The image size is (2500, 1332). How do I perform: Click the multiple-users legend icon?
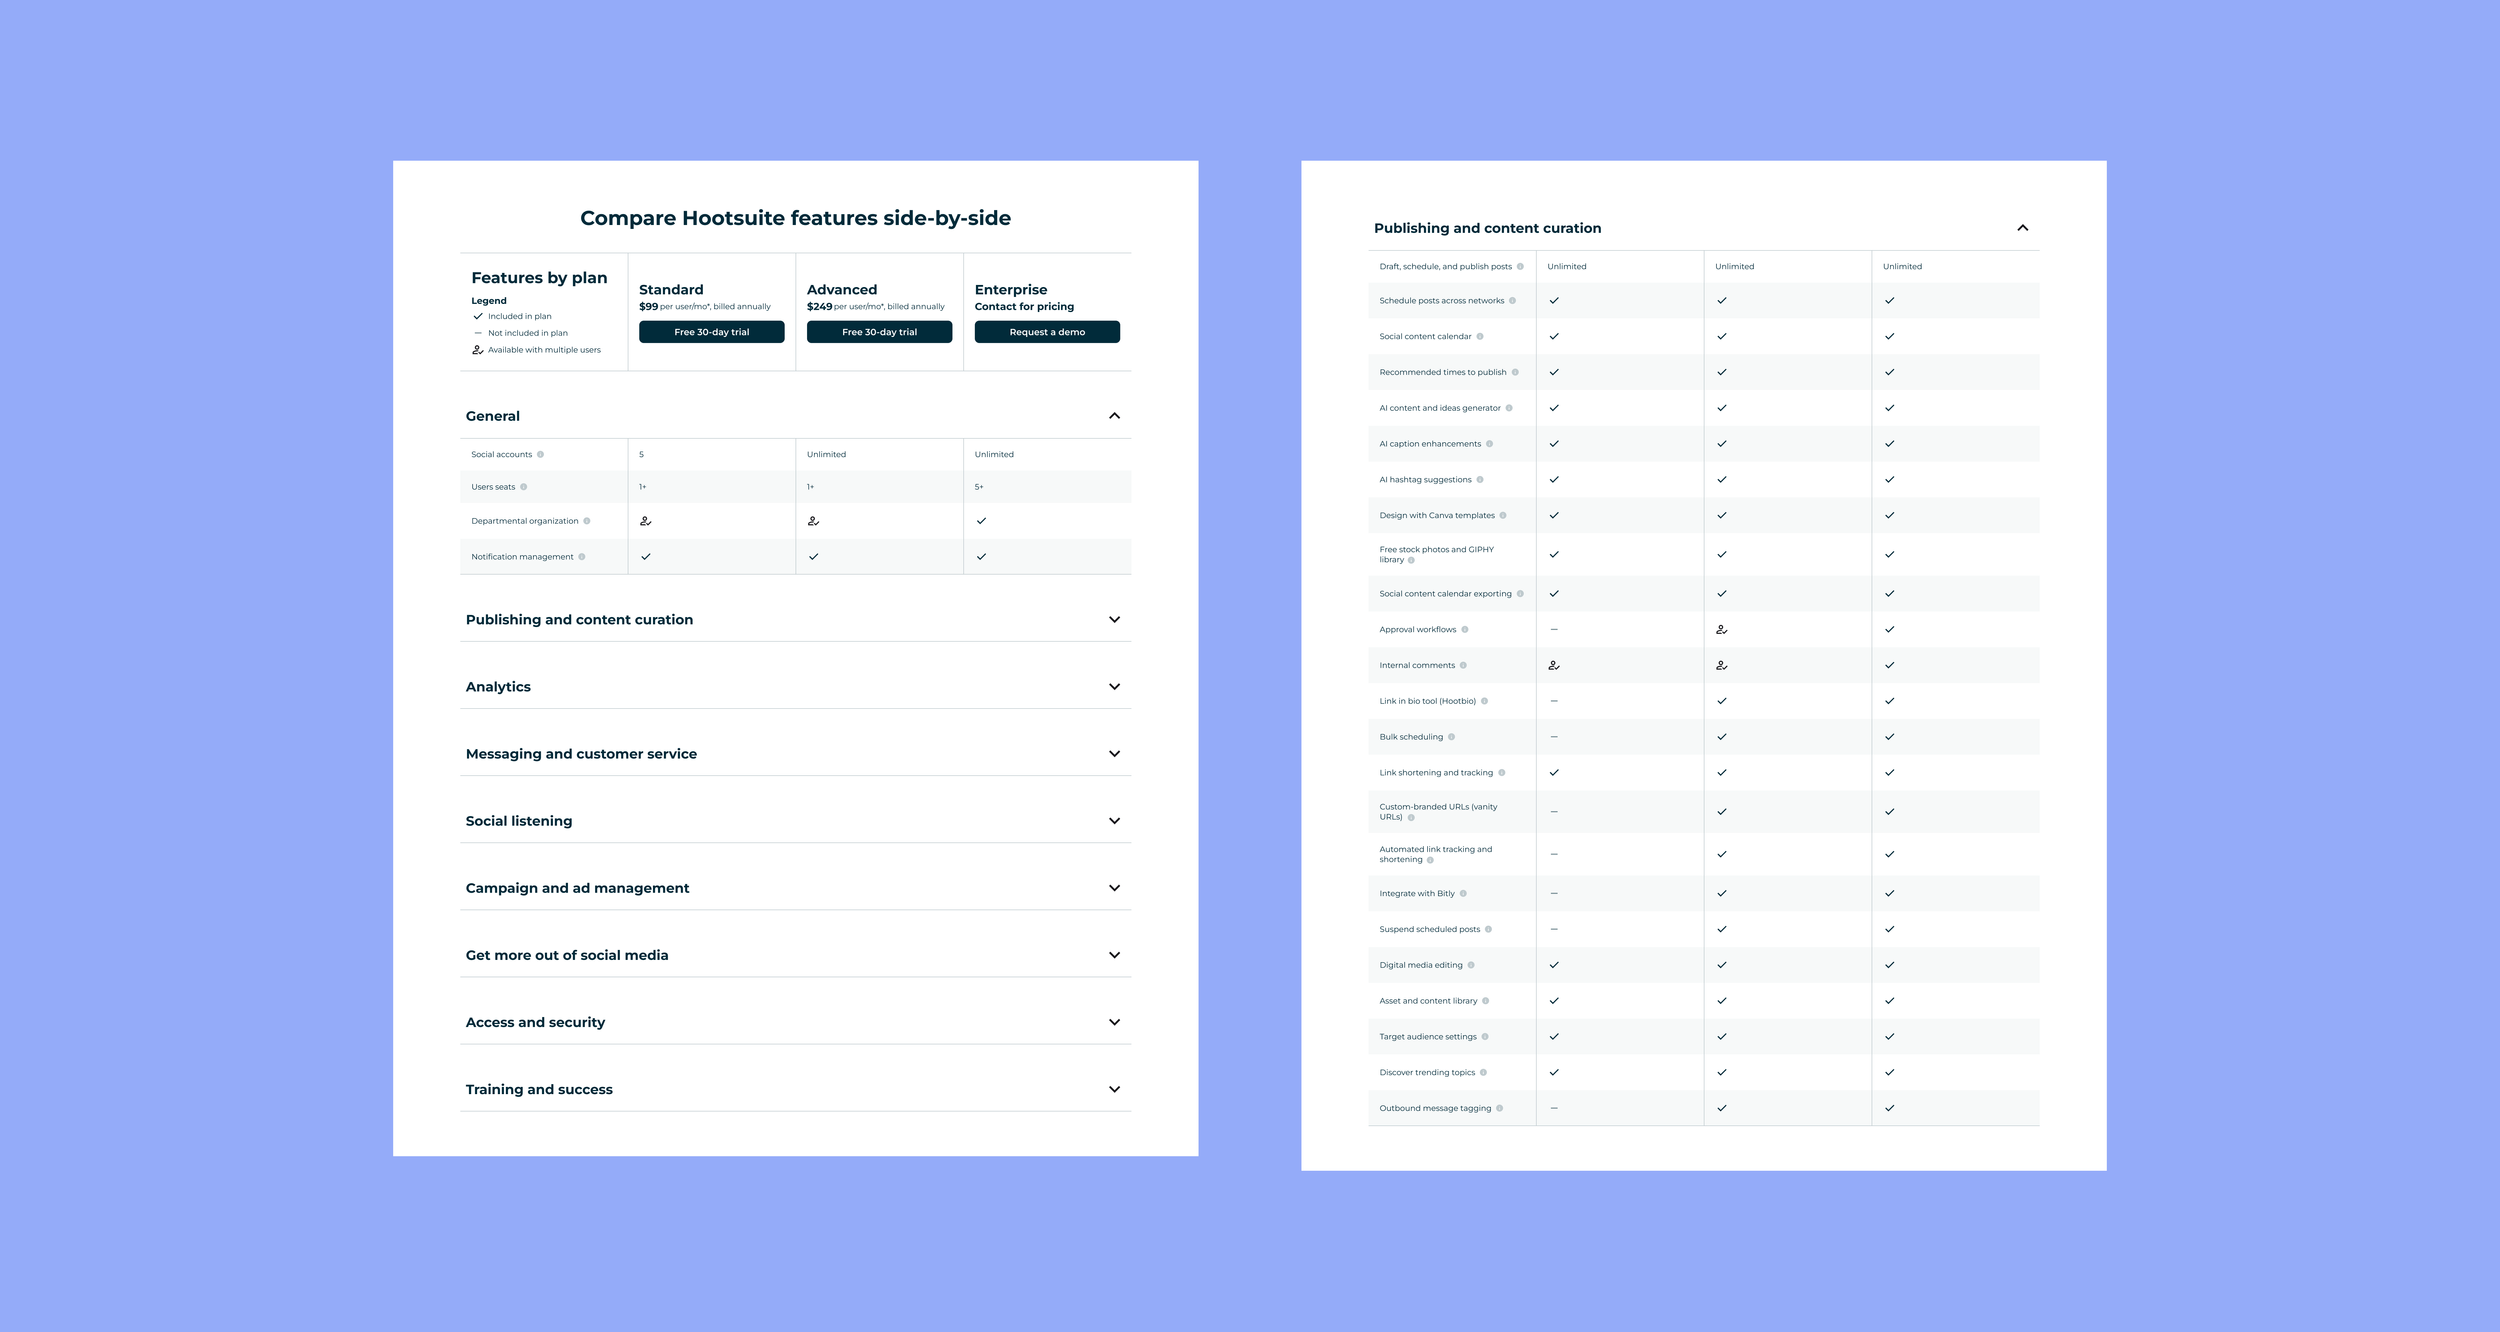pyautogui.click(x=476, y=350)
